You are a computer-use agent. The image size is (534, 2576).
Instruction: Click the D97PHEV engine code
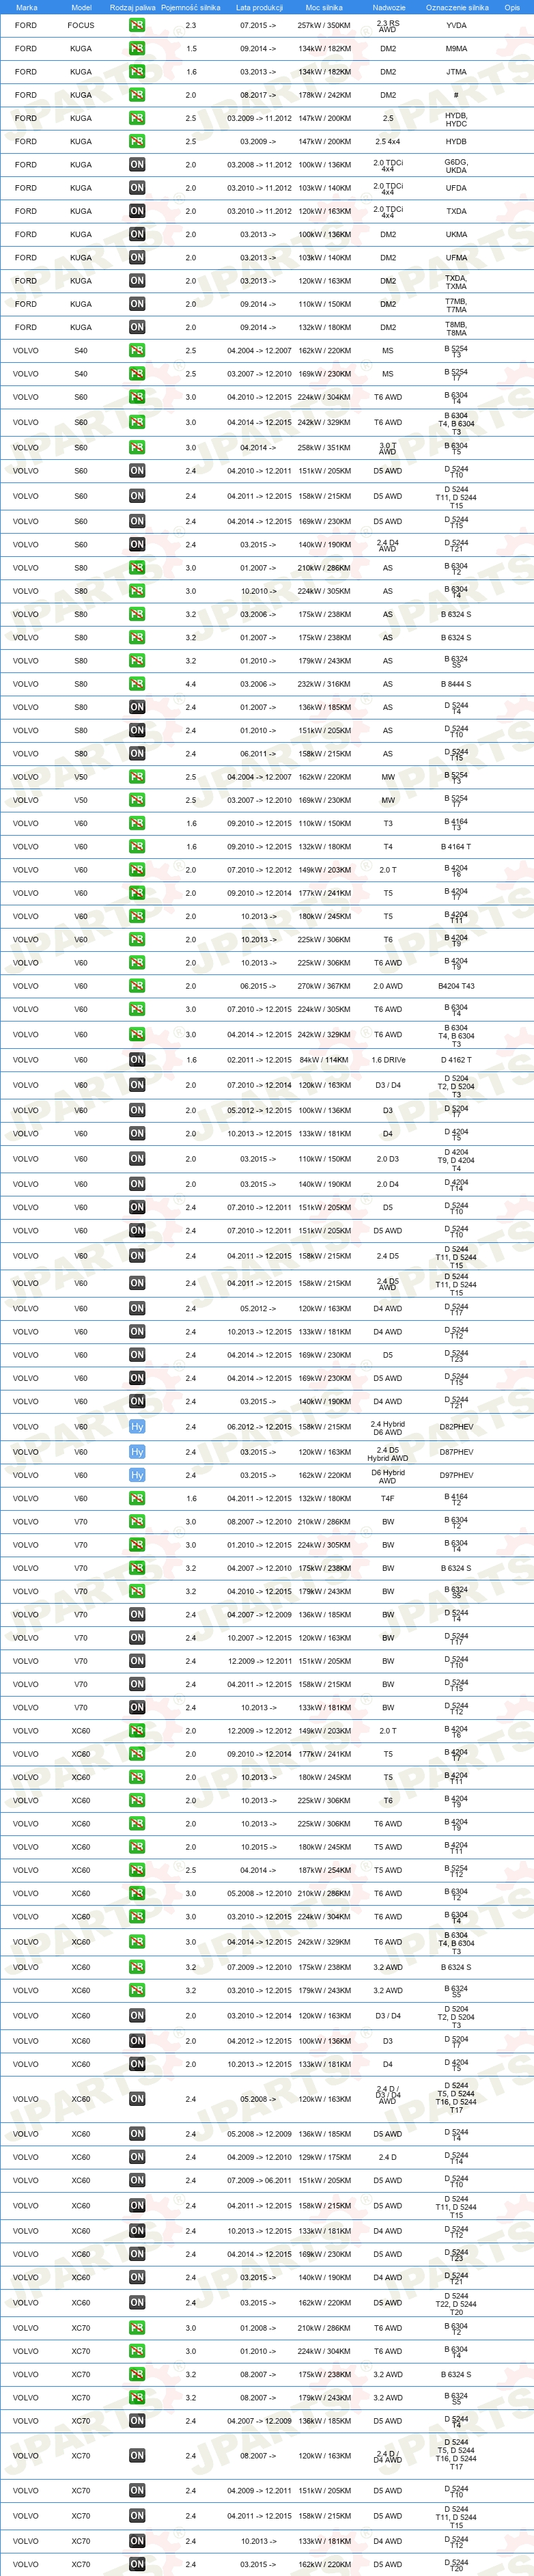[x=456, y=1475]
